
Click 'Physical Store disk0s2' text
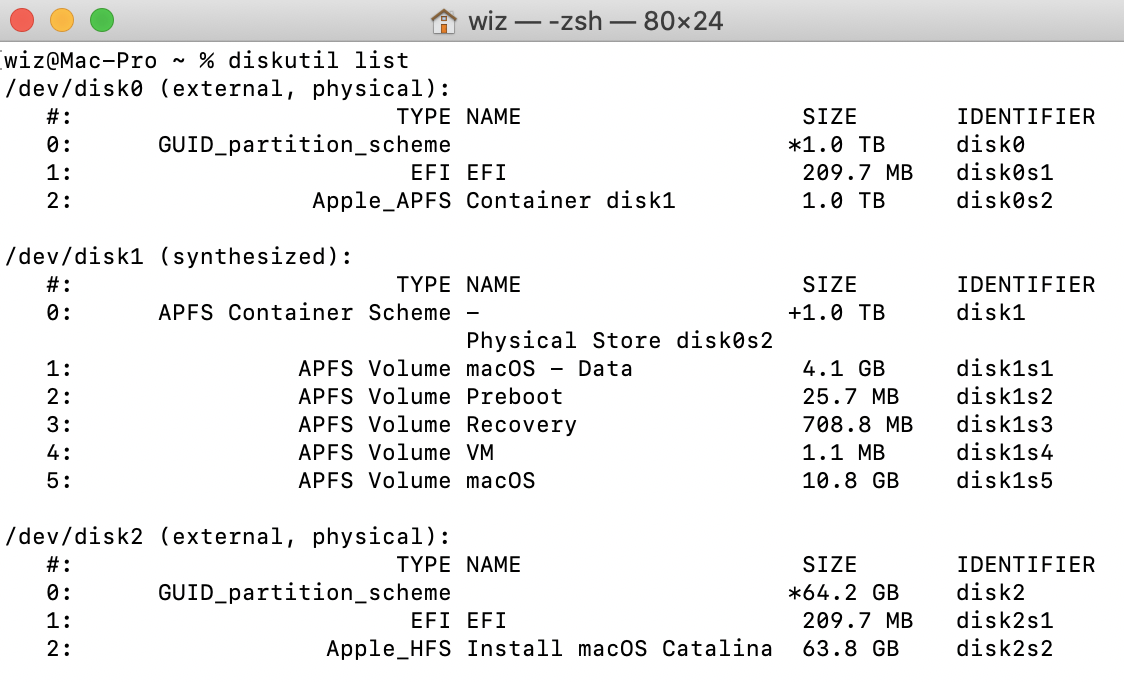tap(619, 341)
